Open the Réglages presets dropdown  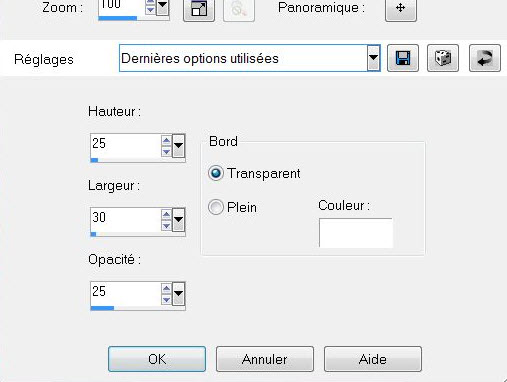(373, 58)
